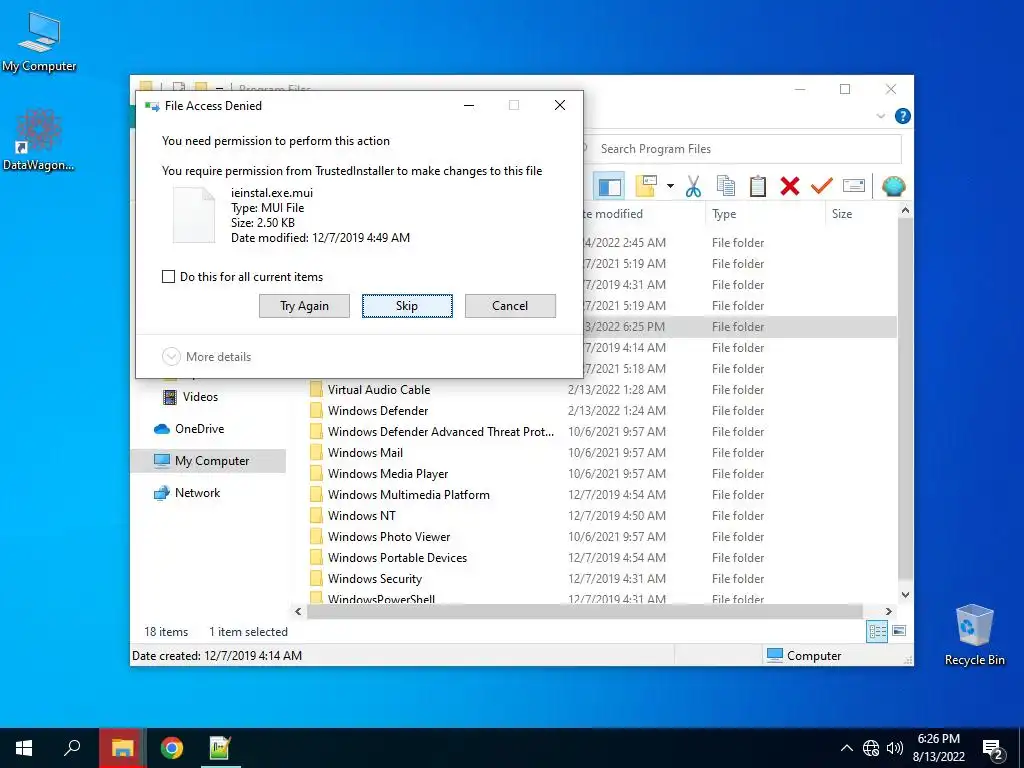Viewport: 1024px width, 768px height.
Task: Expand the ribbon chevron beside Help
Action: tap(880, 116)
